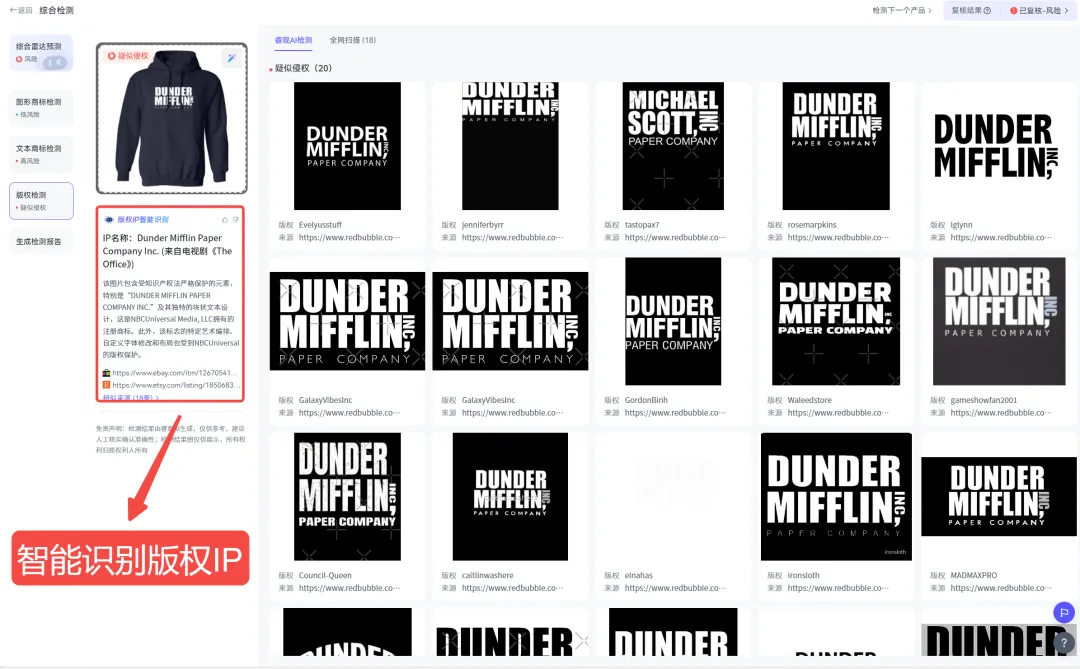The height and width of the screenshot is (669, 1080).
Task: Click the gameshowfan2001 author name
Action: click(984, 400)
